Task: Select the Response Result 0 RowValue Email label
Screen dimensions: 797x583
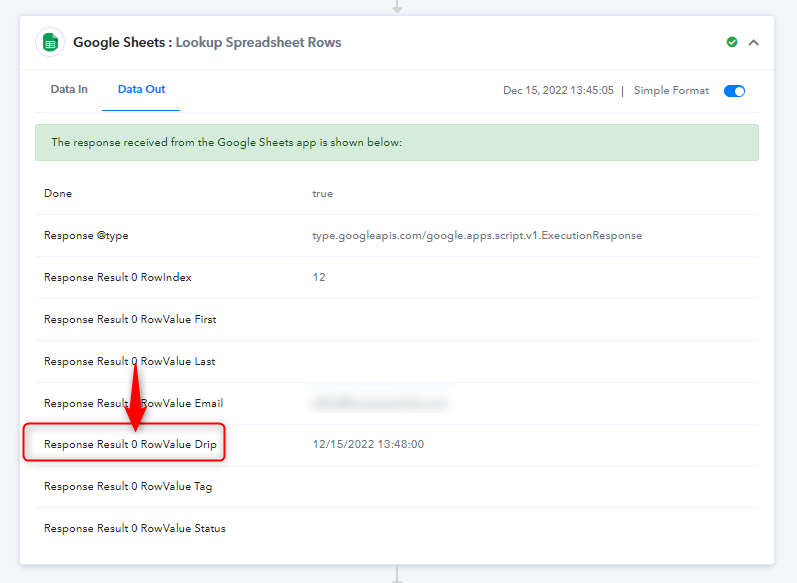Action: pos(133,404)
